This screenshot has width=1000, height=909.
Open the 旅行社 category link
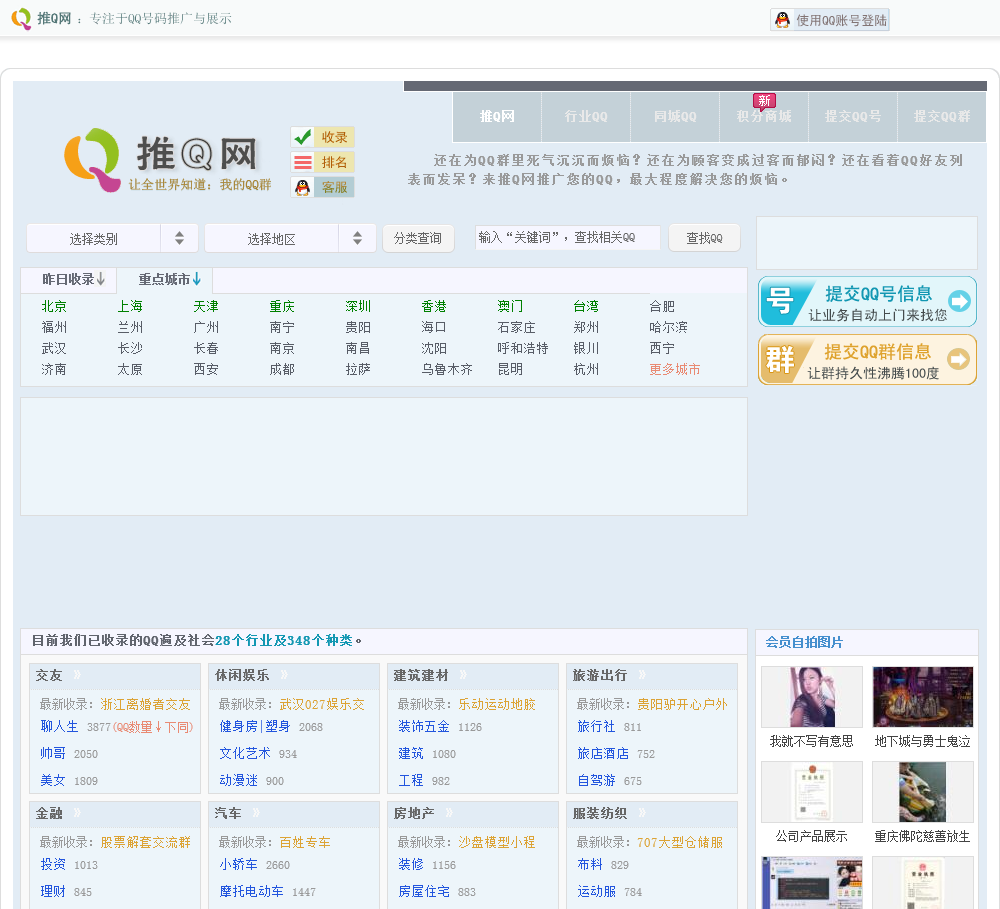[596, 727]
